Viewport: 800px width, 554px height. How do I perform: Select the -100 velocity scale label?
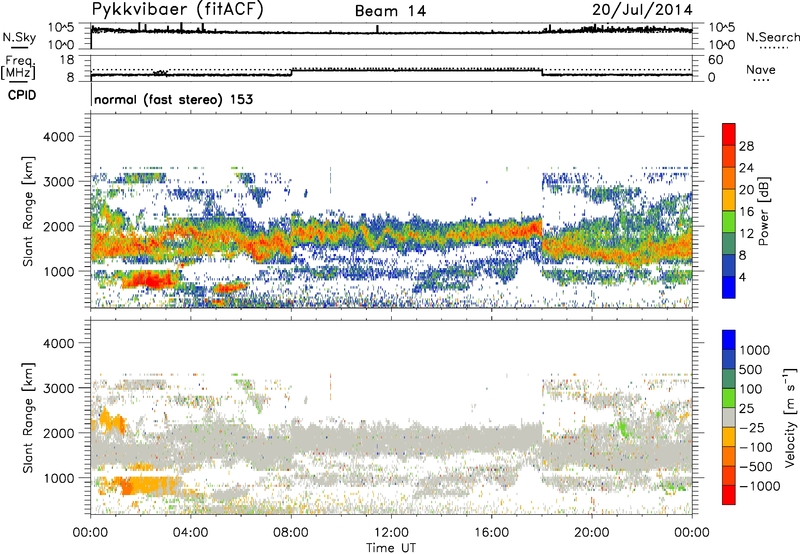756,447
